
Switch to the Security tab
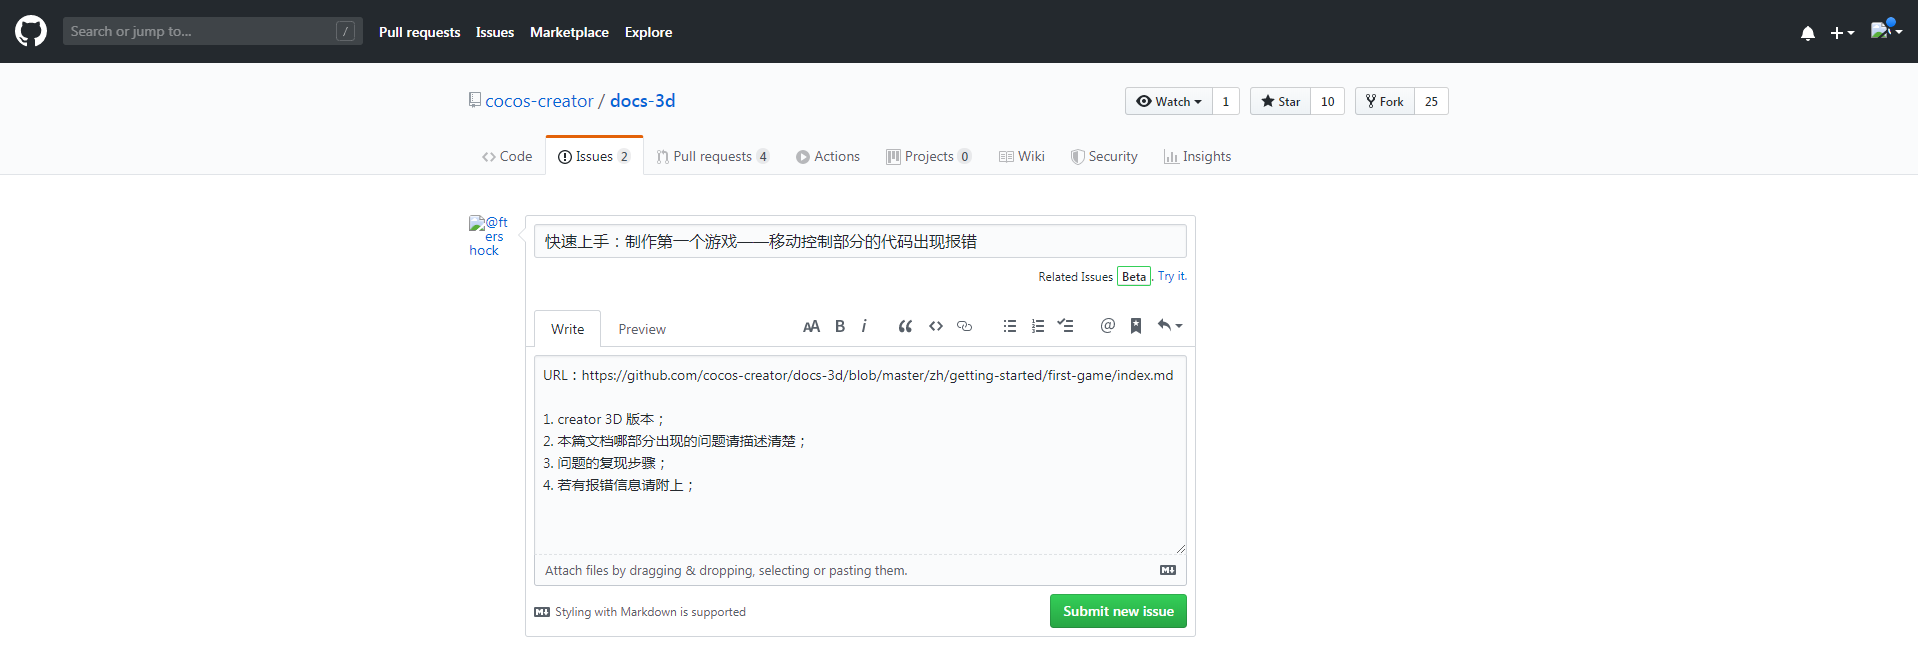click(x=1104, y=156)
